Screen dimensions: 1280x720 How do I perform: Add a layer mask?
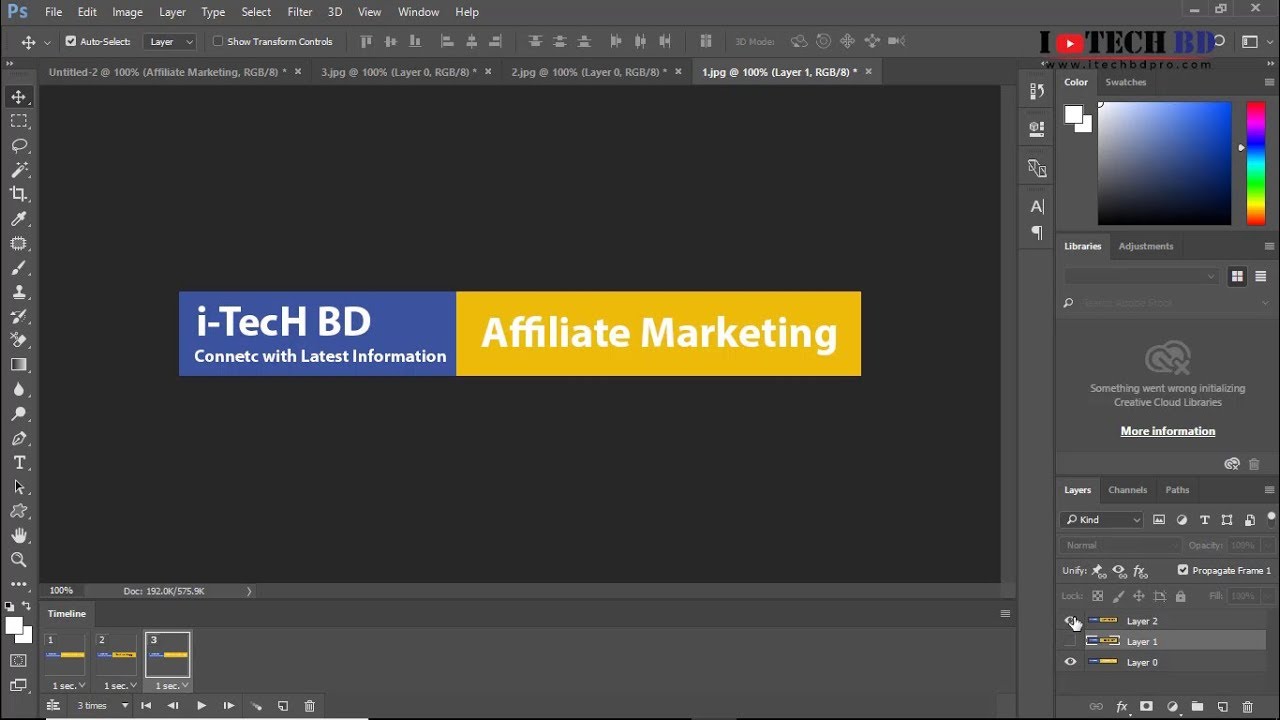[x=1146, y=706]
